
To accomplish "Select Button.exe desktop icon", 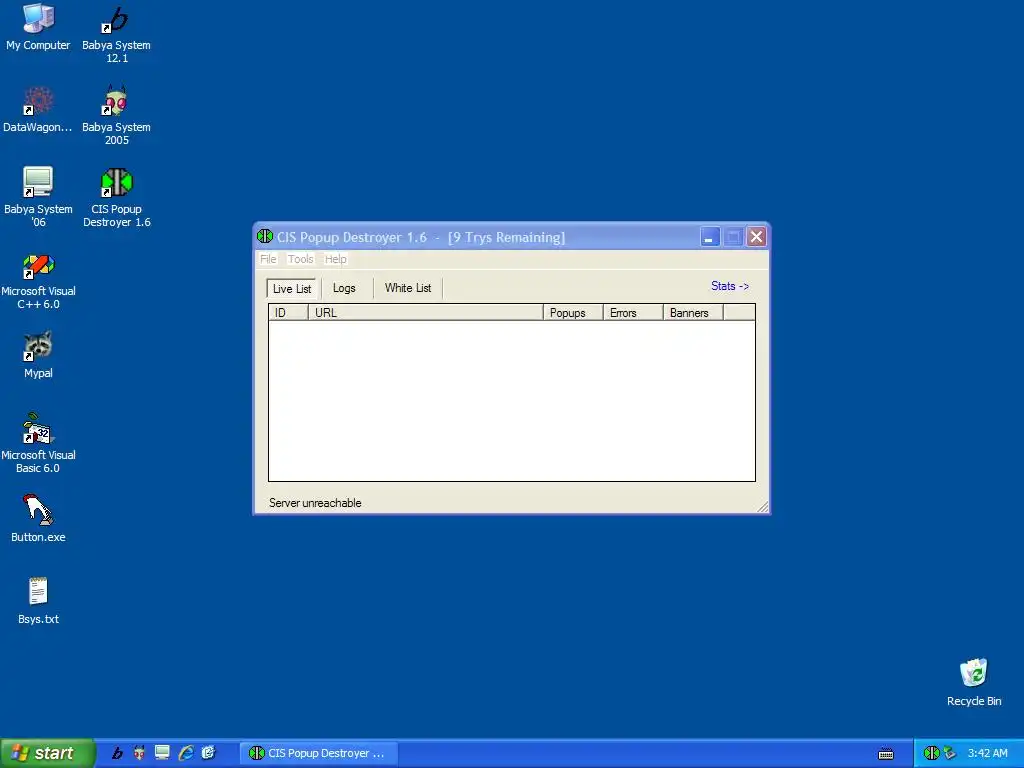I will 38,519.
